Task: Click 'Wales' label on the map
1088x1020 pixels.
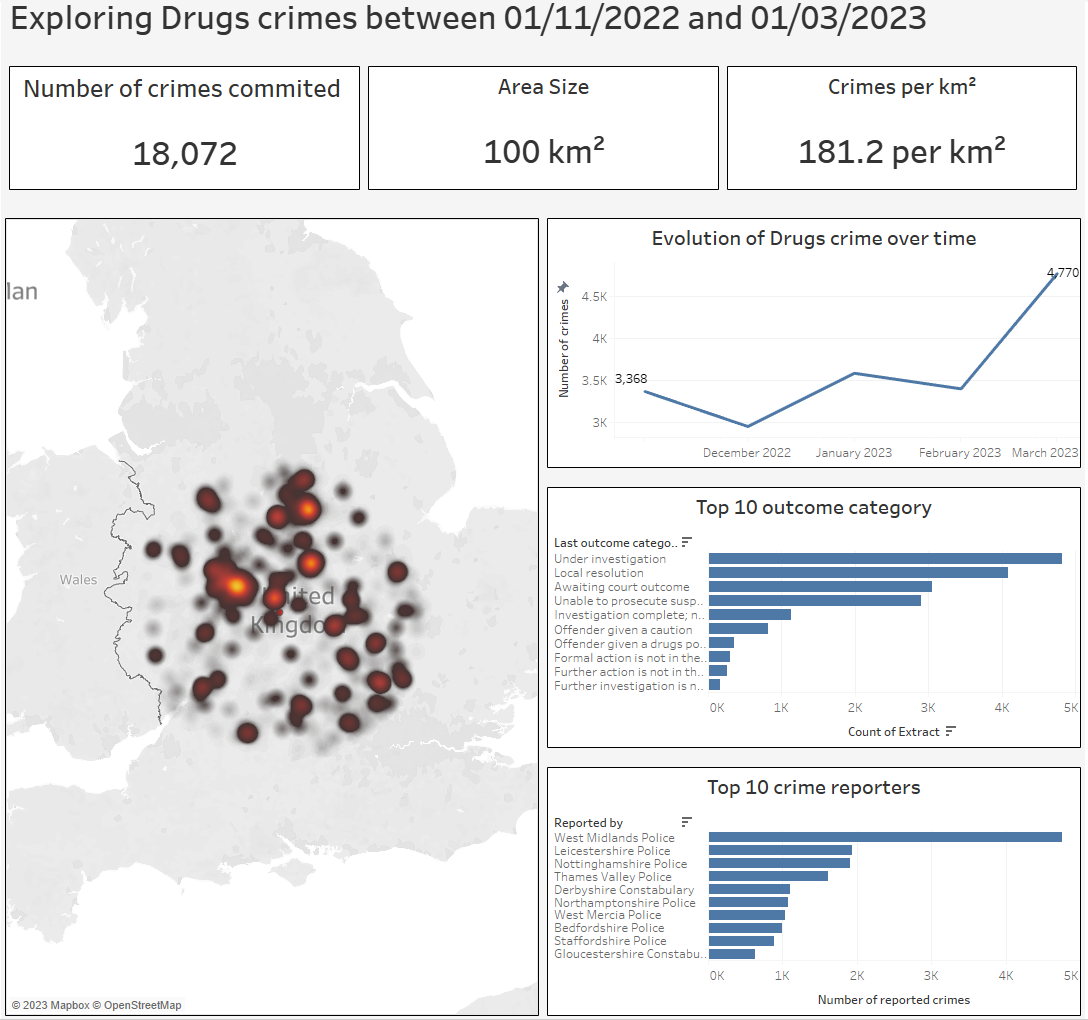Action: tap(78, 580)
